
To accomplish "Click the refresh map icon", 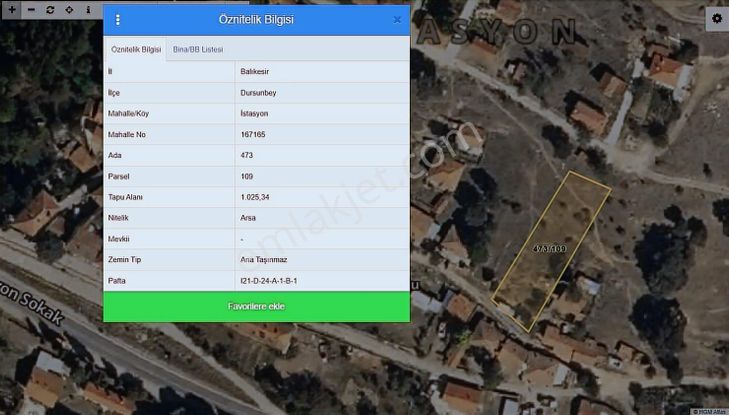I will pos(50,9).
